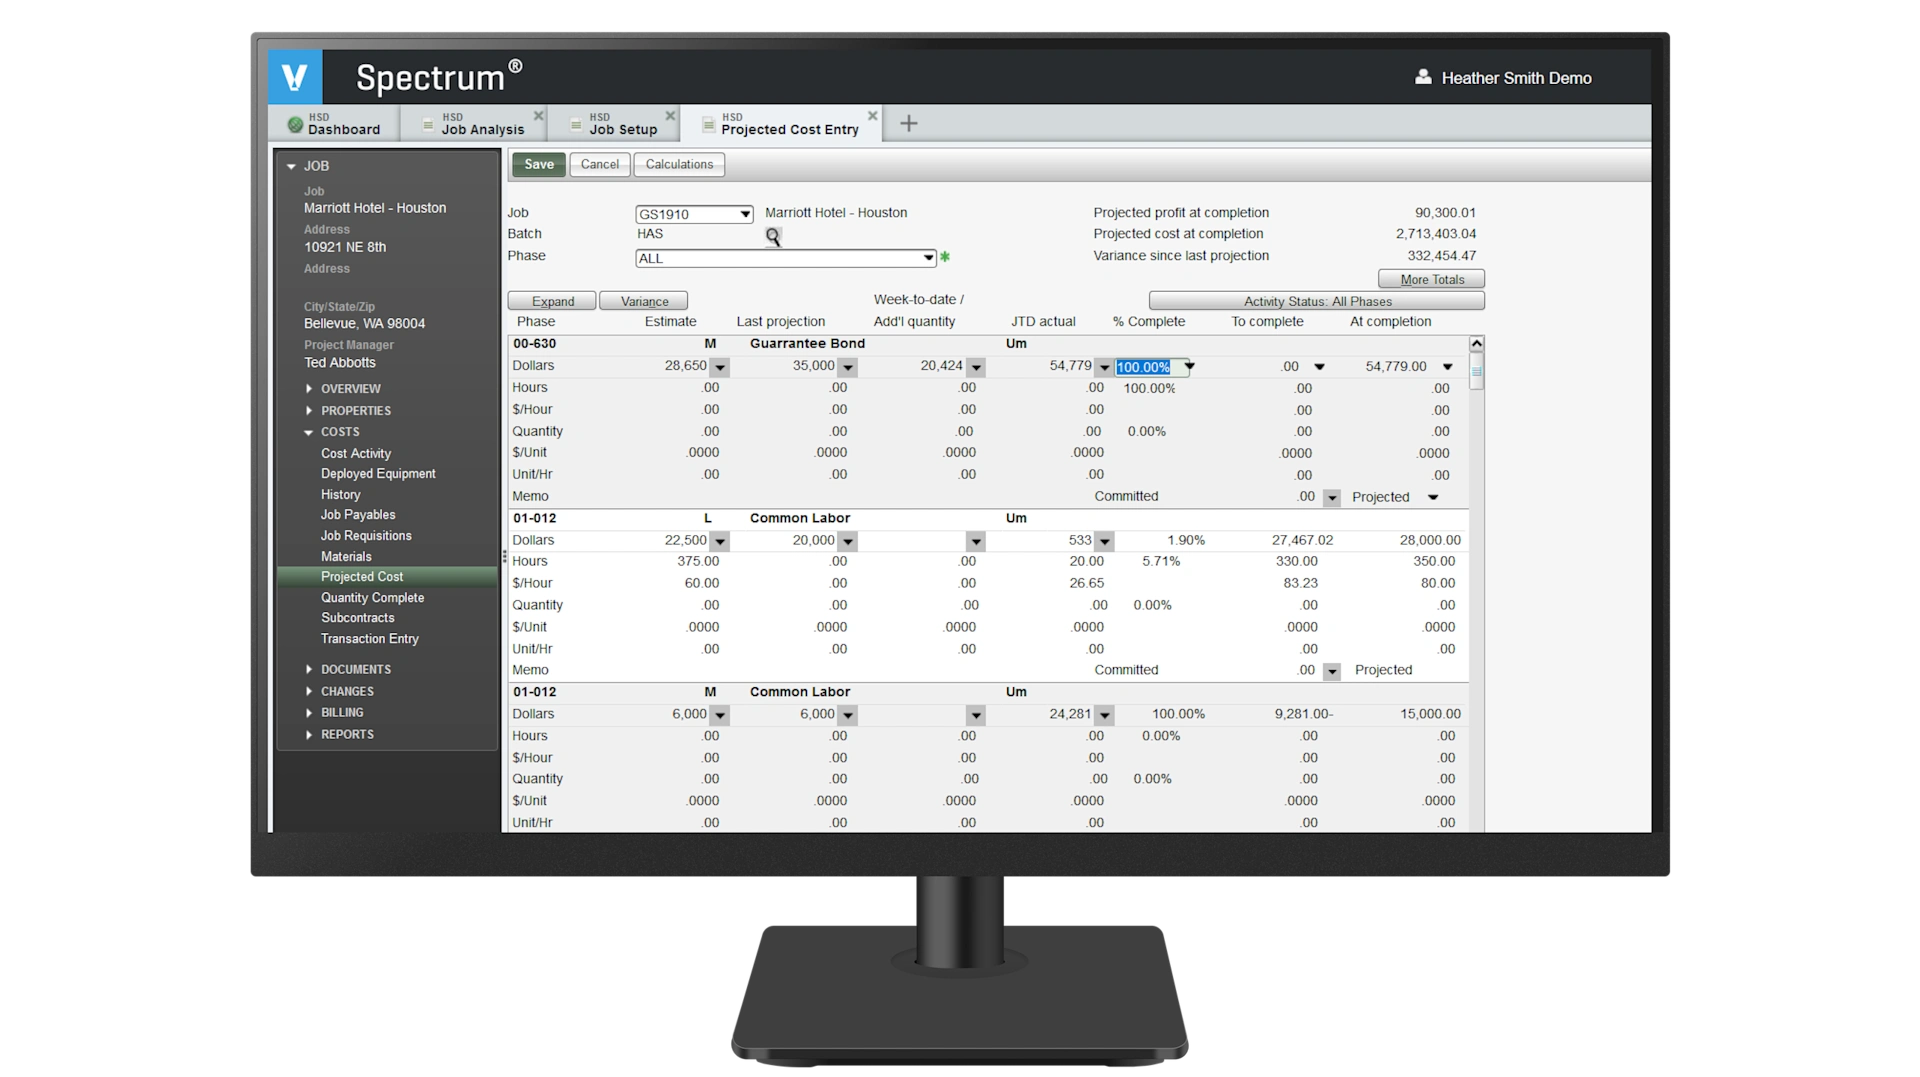Switch to the Dashboard tab
Image resolution: width=1920 pixels, height=1077 pixels.
click(334, 123)
